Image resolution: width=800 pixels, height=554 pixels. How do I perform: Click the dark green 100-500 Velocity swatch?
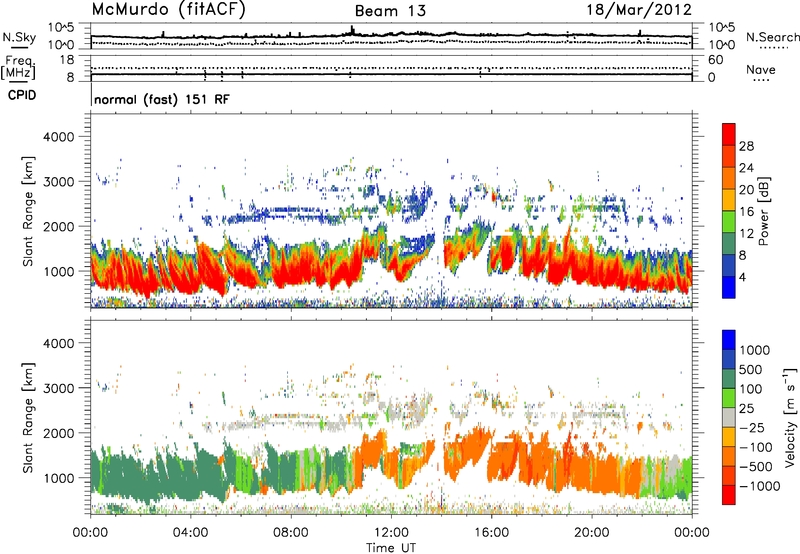tap(729, 379)
